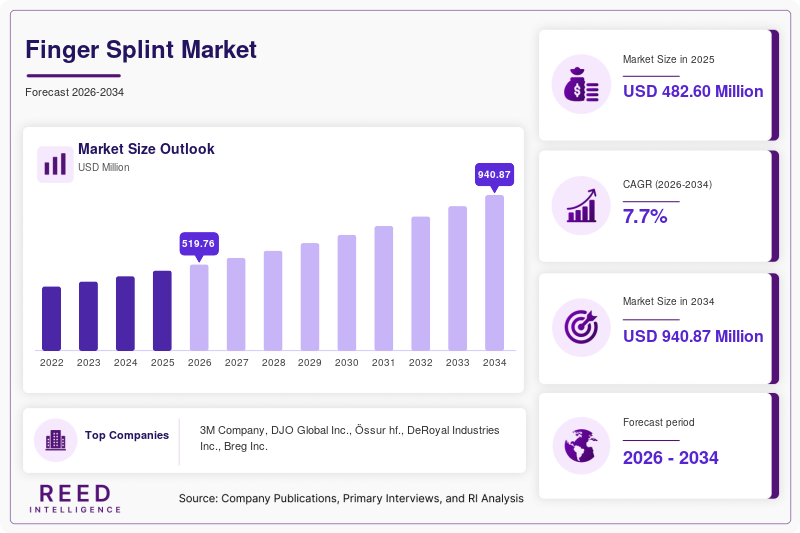800x533 pixels.
Task: Click the 2033 bar in the chart
Action: coord(458,278)
